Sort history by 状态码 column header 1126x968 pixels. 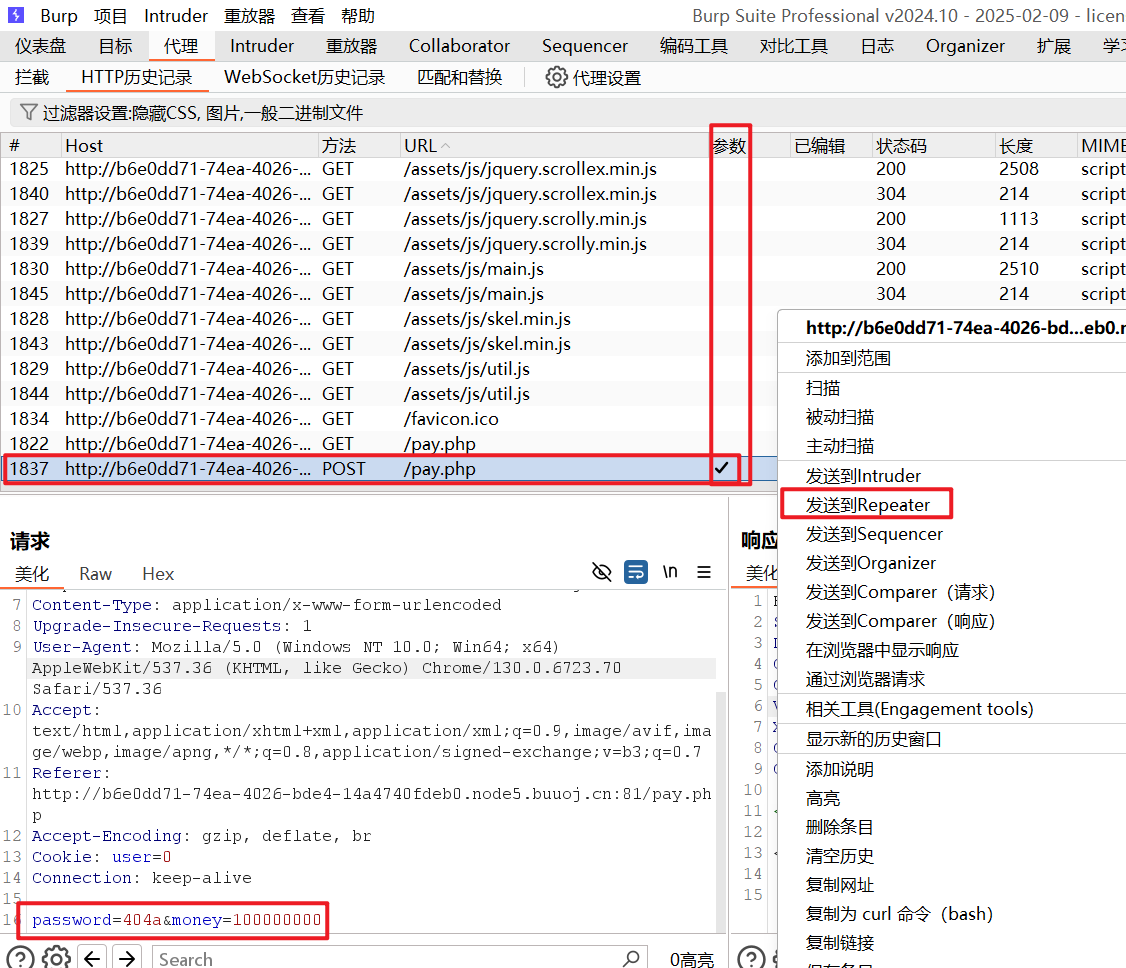(x=933, y=146)
